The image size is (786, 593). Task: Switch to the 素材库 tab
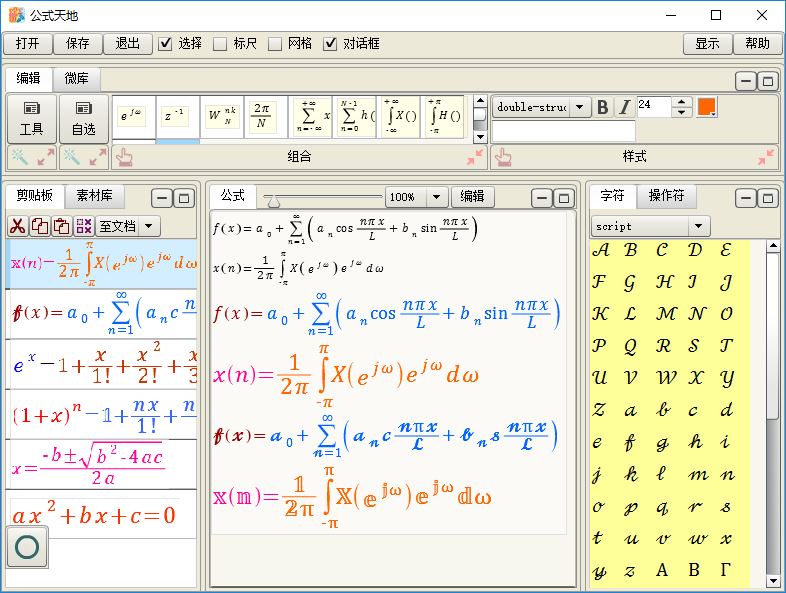point(94,195)
